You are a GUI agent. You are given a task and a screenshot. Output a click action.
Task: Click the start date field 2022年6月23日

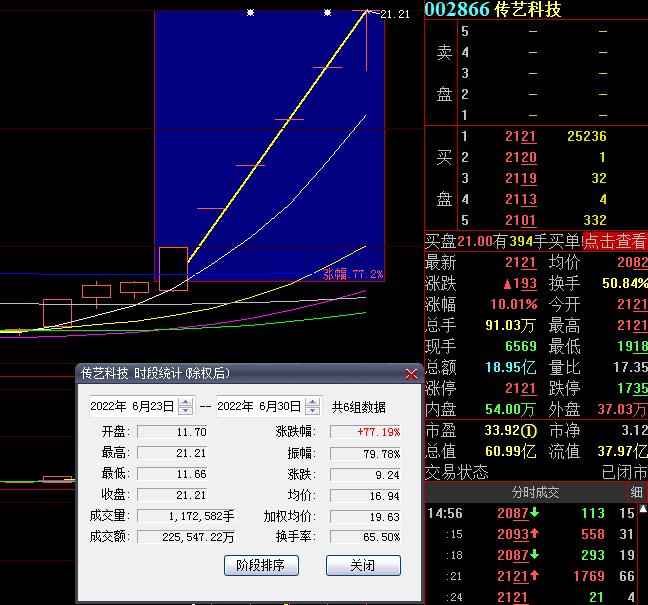pyautogui.click(x=132, y=407)
